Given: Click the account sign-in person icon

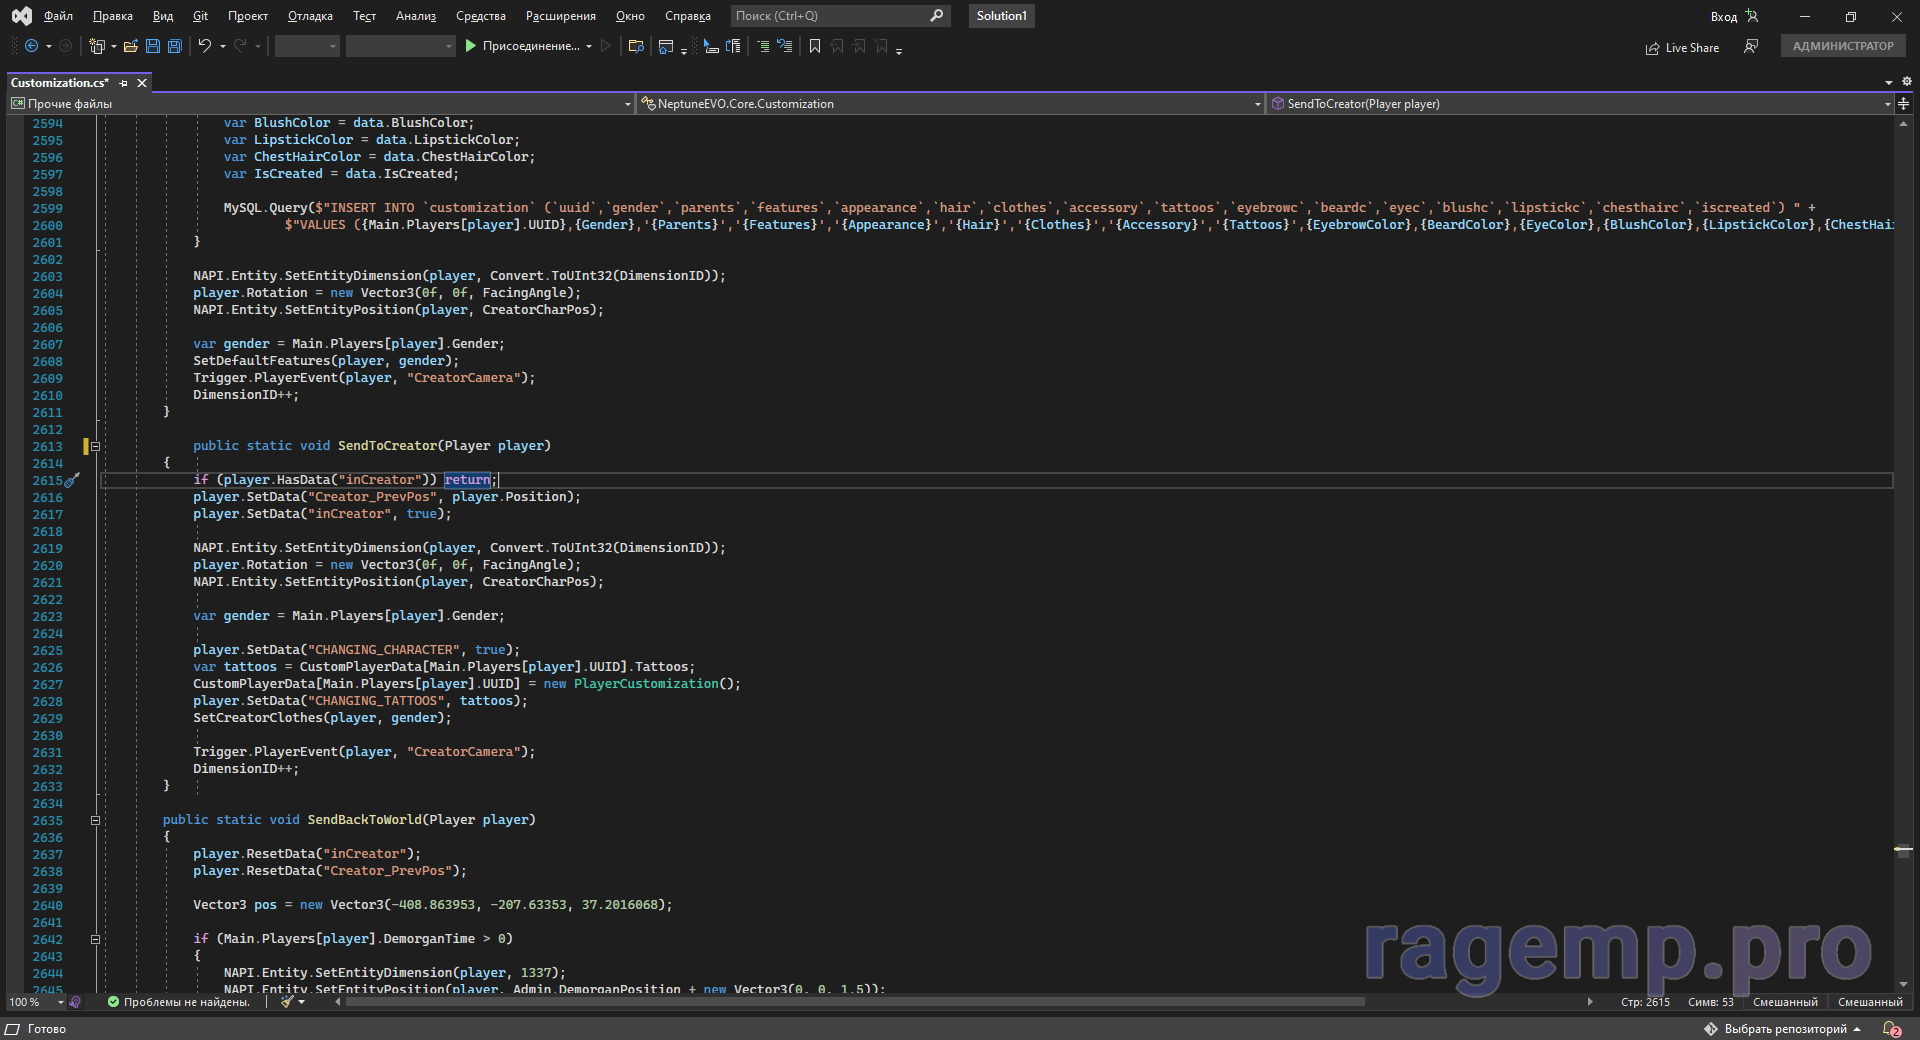Looking at the screenshot, I should [1752, 16].
